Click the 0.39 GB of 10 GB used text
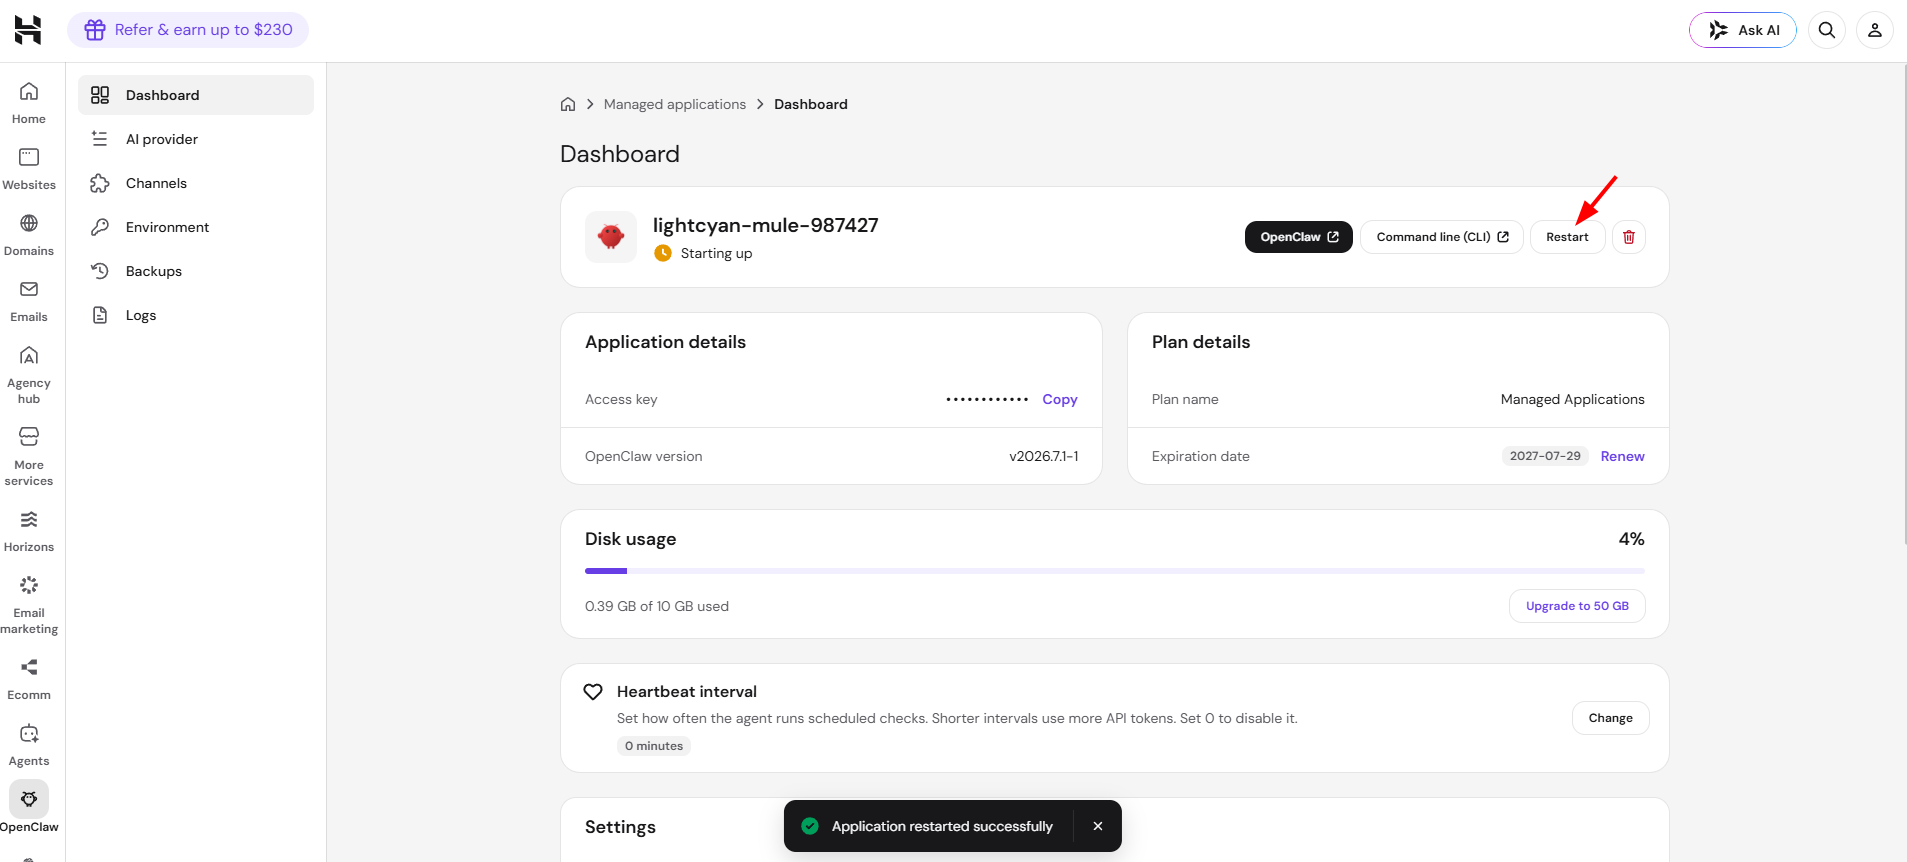The width and height of the screenshot is (1907, 862). (657, 606)
